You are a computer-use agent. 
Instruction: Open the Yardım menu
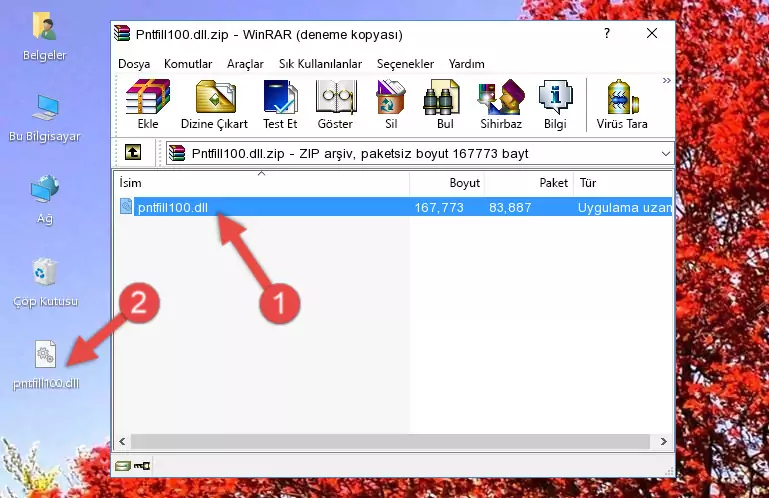click(x=466, y=64)
